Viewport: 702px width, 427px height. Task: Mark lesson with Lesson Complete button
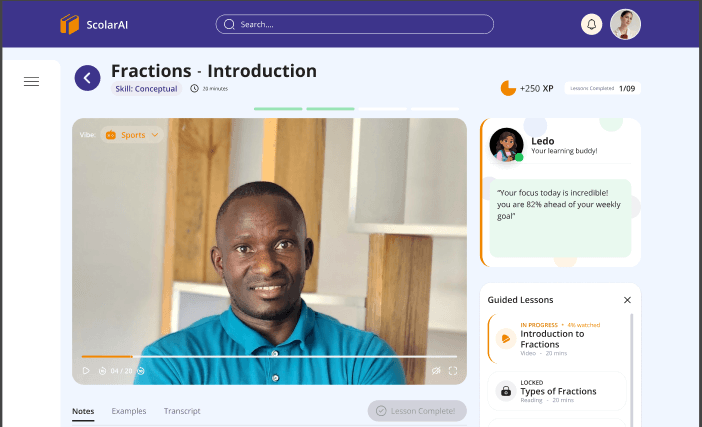click(417, 411)
